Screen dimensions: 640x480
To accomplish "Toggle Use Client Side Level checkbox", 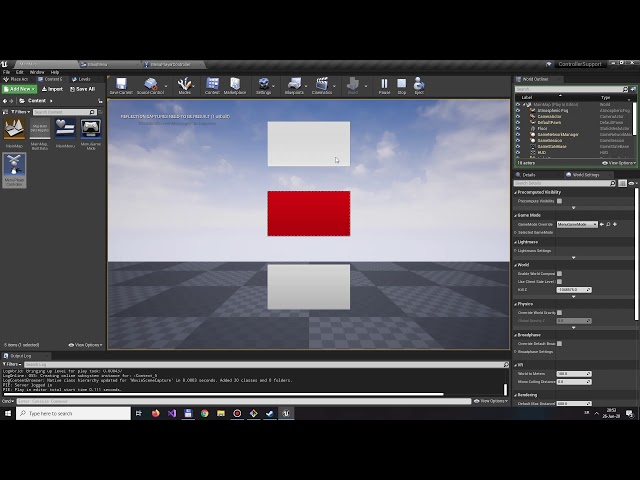I will (x=560, y=282).
